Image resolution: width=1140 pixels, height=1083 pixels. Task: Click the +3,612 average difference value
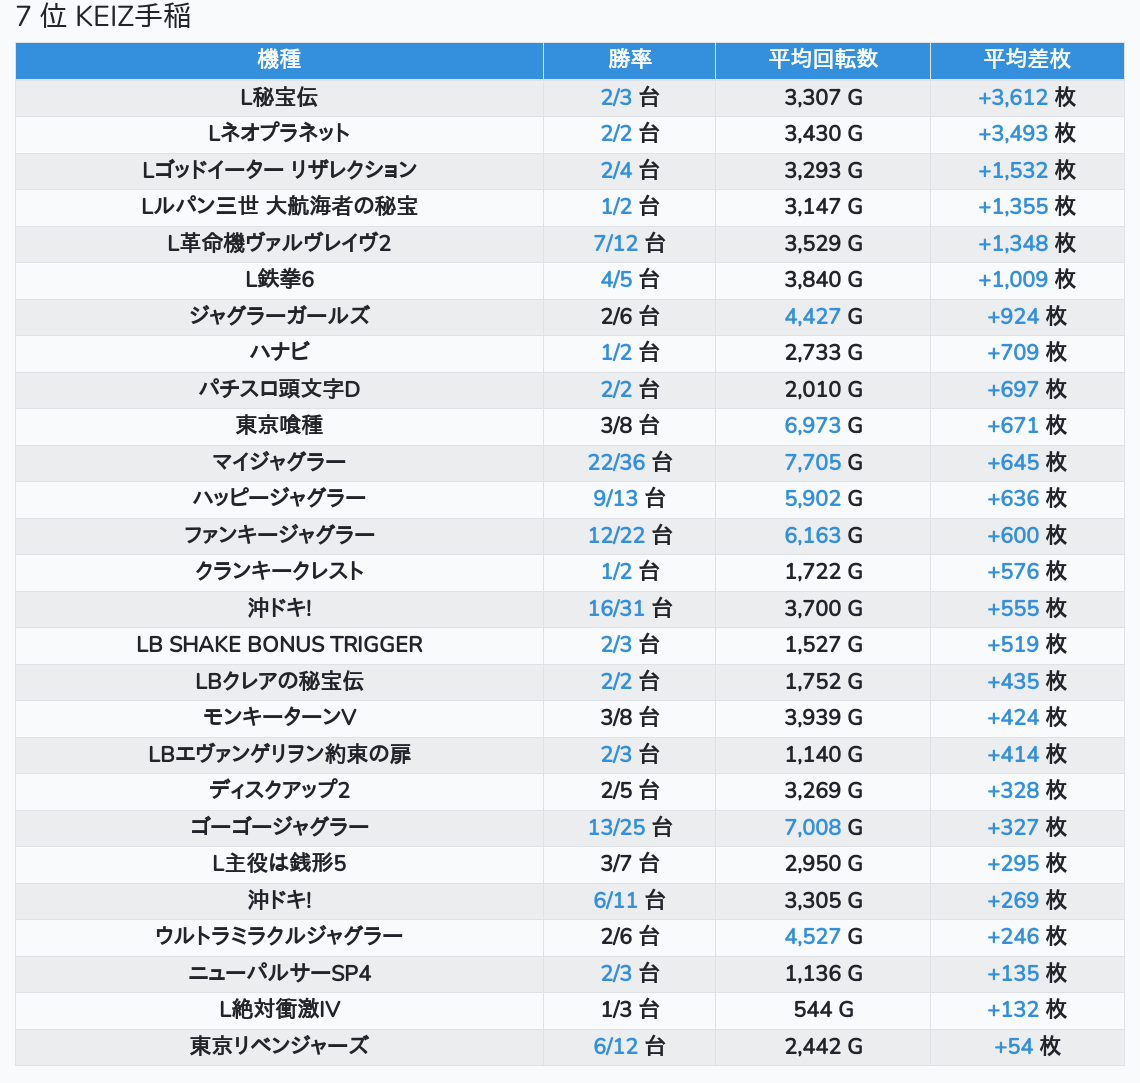point(1013,97)
